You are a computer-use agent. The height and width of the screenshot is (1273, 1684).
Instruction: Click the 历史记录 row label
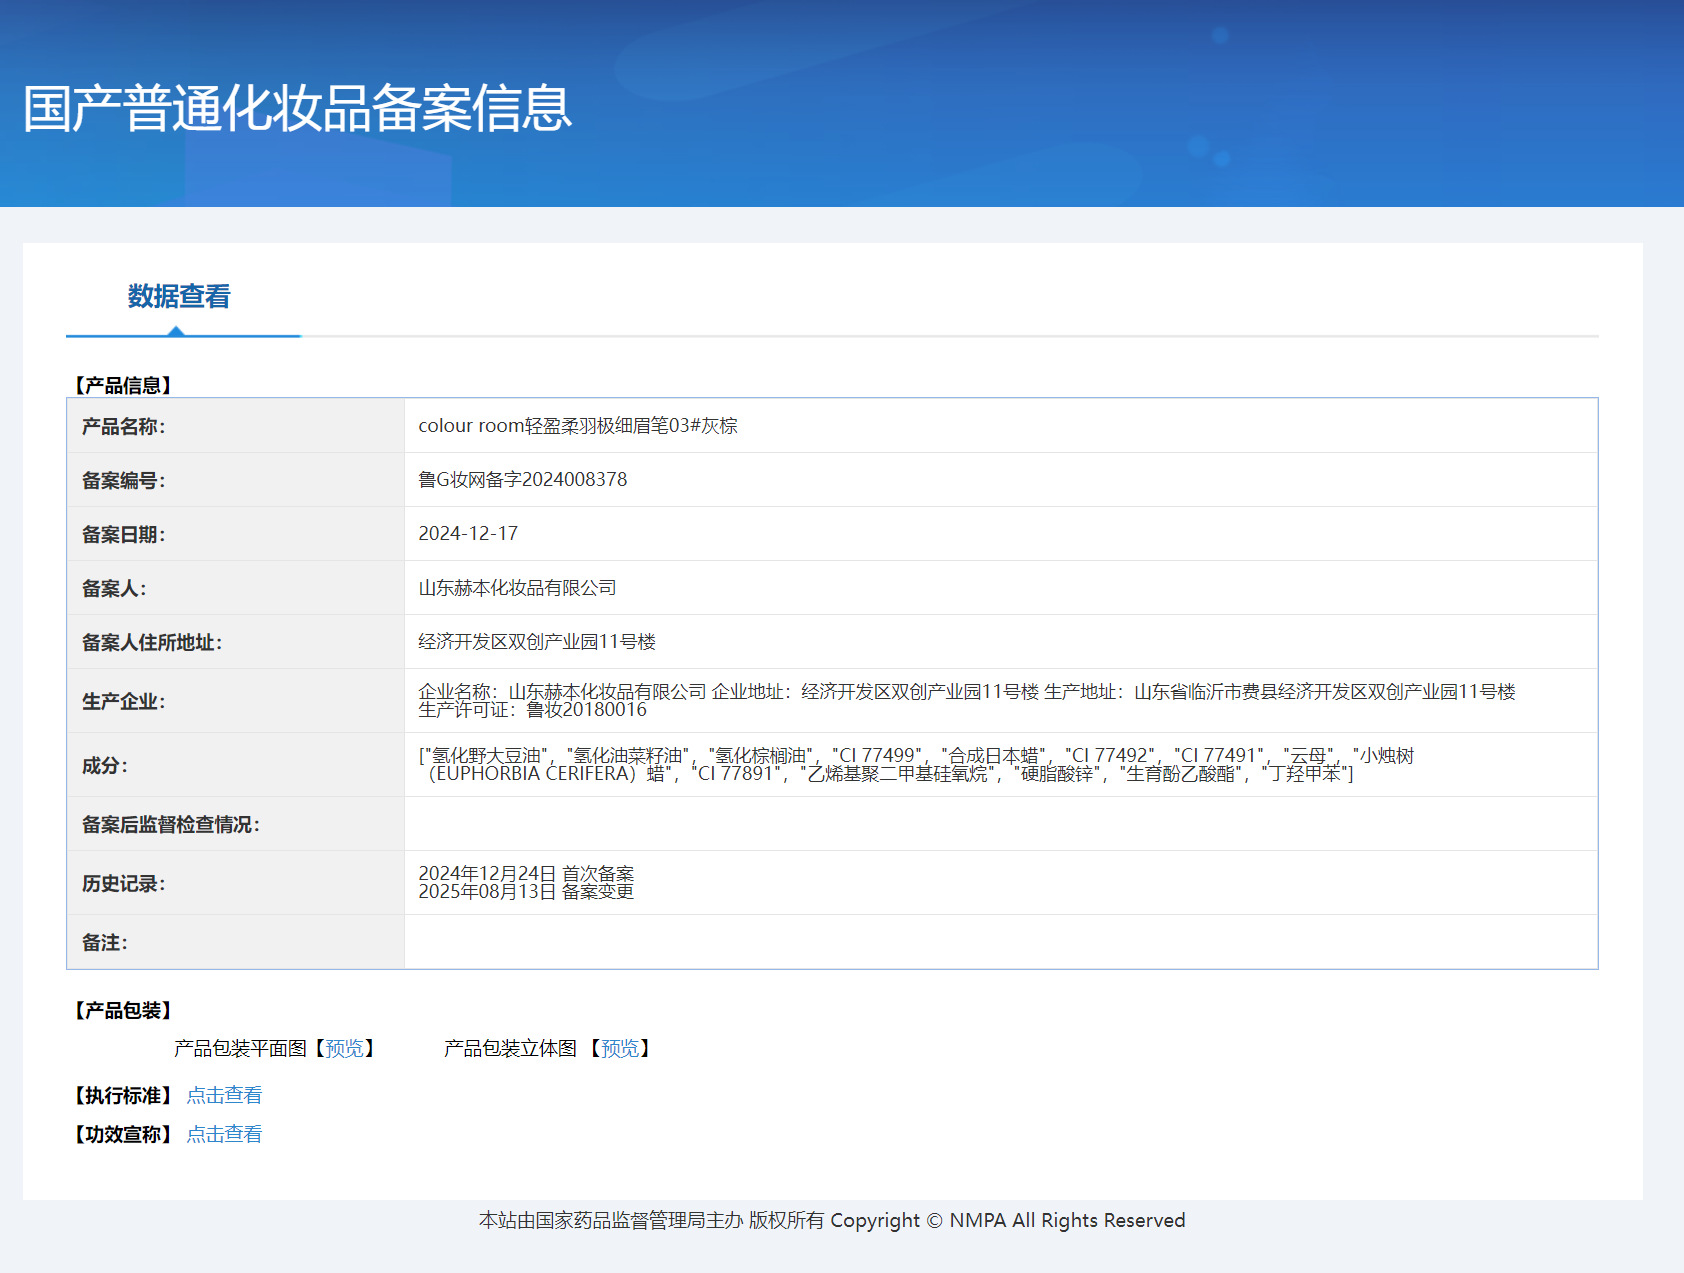click(124, 884)
